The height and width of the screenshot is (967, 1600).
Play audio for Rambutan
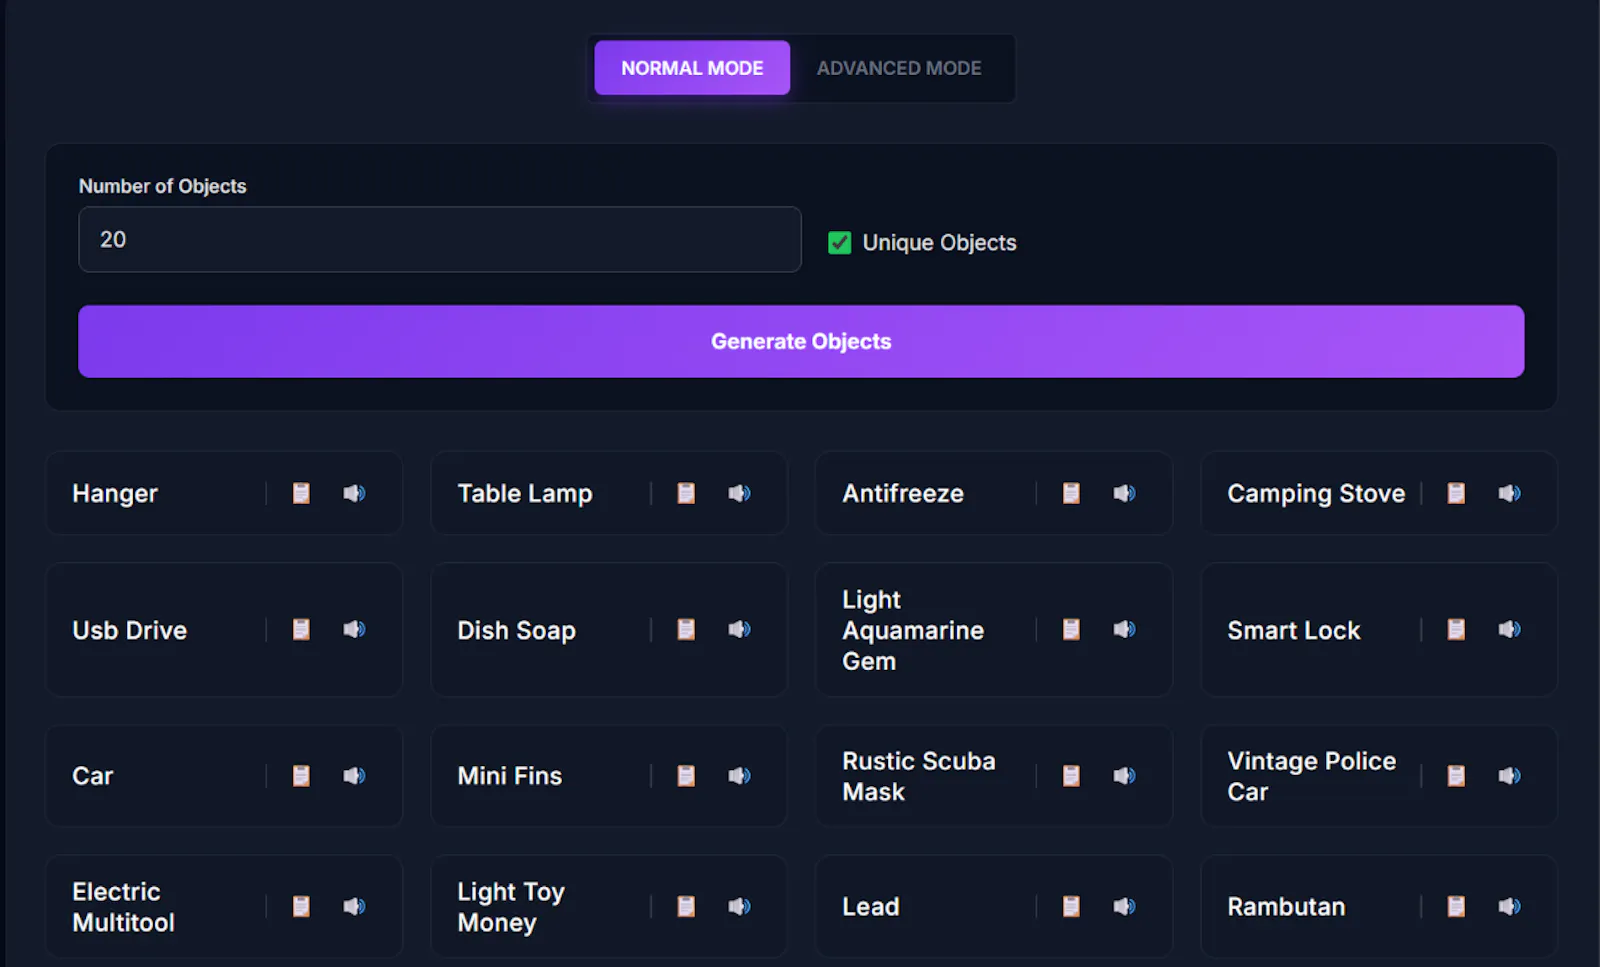[x=1509, y=906]
